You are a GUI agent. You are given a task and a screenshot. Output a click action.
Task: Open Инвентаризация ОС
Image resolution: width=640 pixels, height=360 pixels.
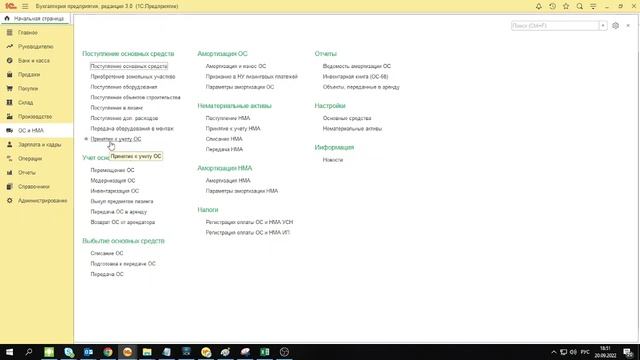tap(115, 191)
